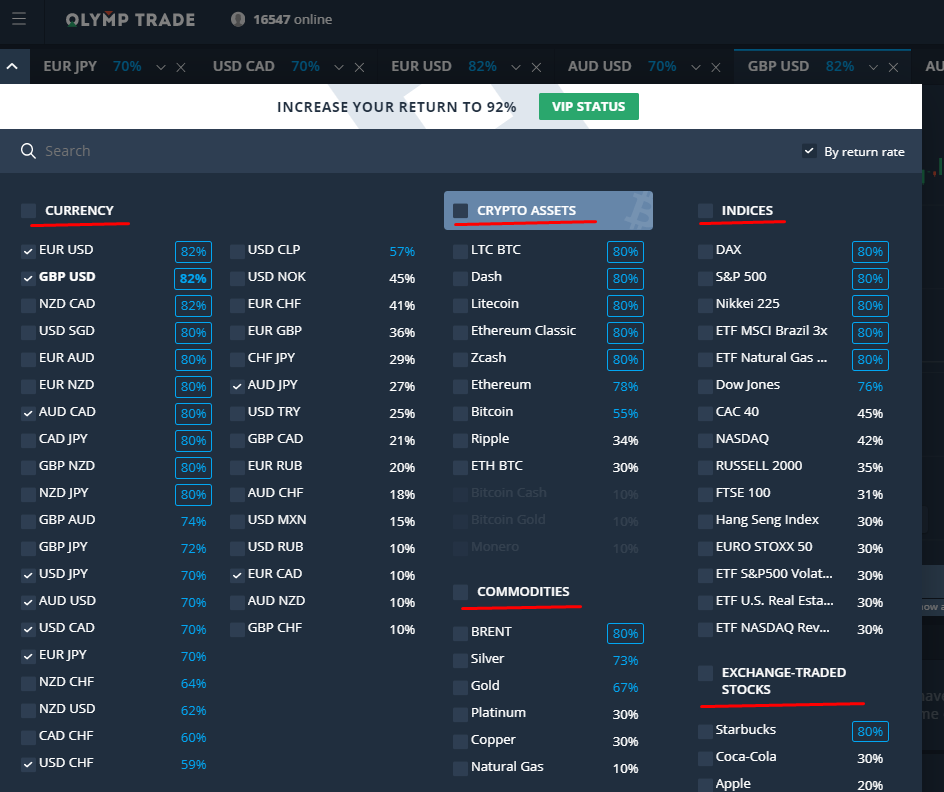Image resolution: width=944 pixels, height=792 pixels.
Task: Click the search magnifier icon
Action: pos(28,151)
